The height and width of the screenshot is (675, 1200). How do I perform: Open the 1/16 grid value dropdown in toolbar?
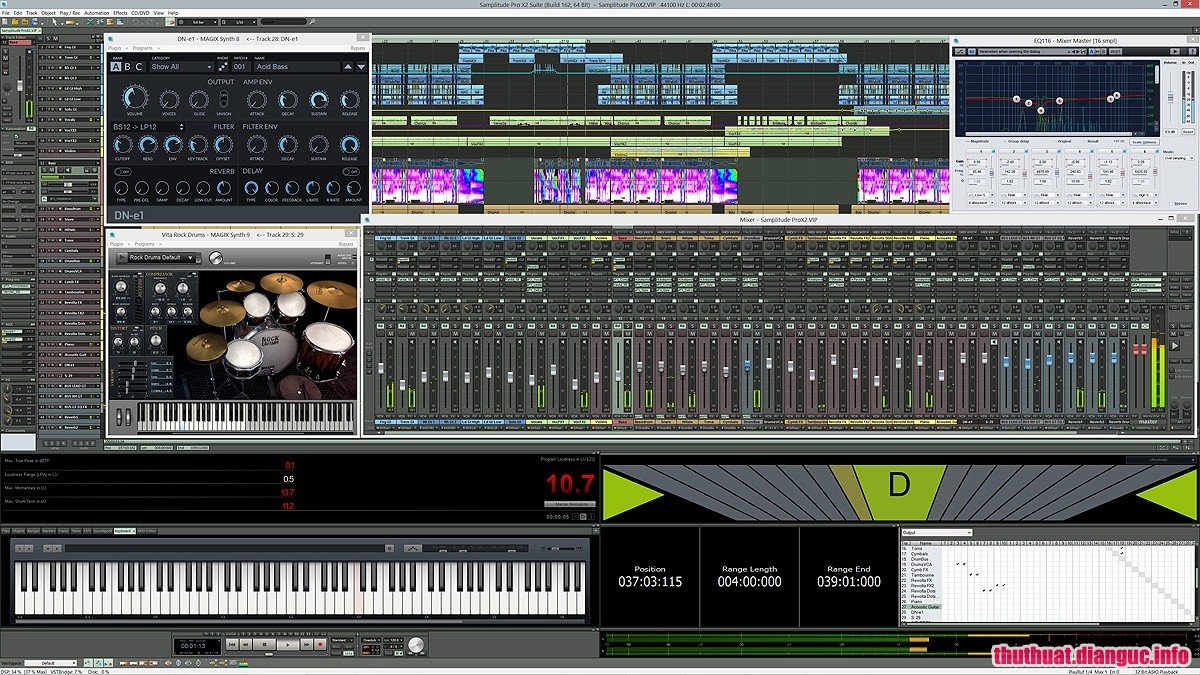(x=239, y=22)
